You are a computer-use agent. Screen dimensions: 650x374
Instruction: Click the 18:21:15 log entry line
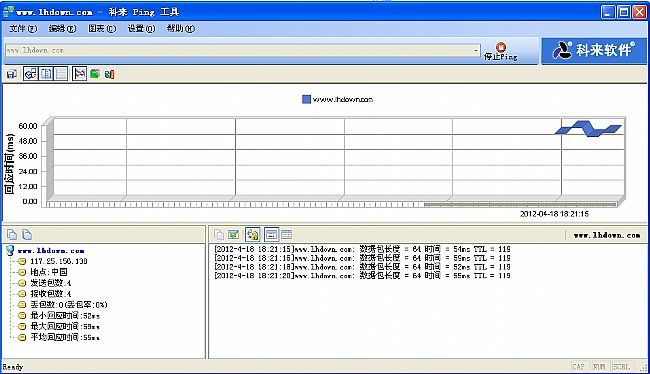click(x=362, y=249)
